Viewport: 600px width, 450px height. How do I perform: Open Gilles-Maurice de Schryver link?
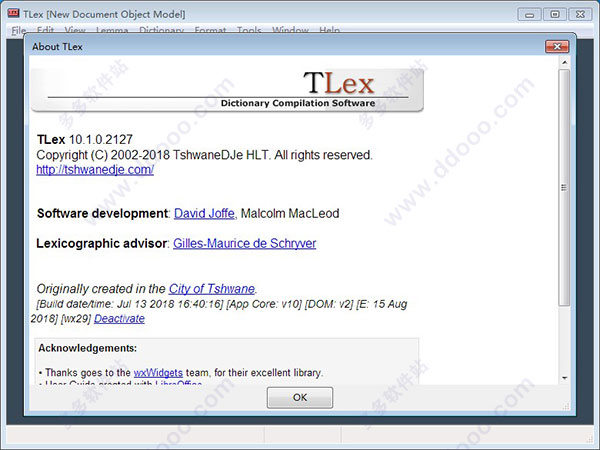[x=245, y=243]
